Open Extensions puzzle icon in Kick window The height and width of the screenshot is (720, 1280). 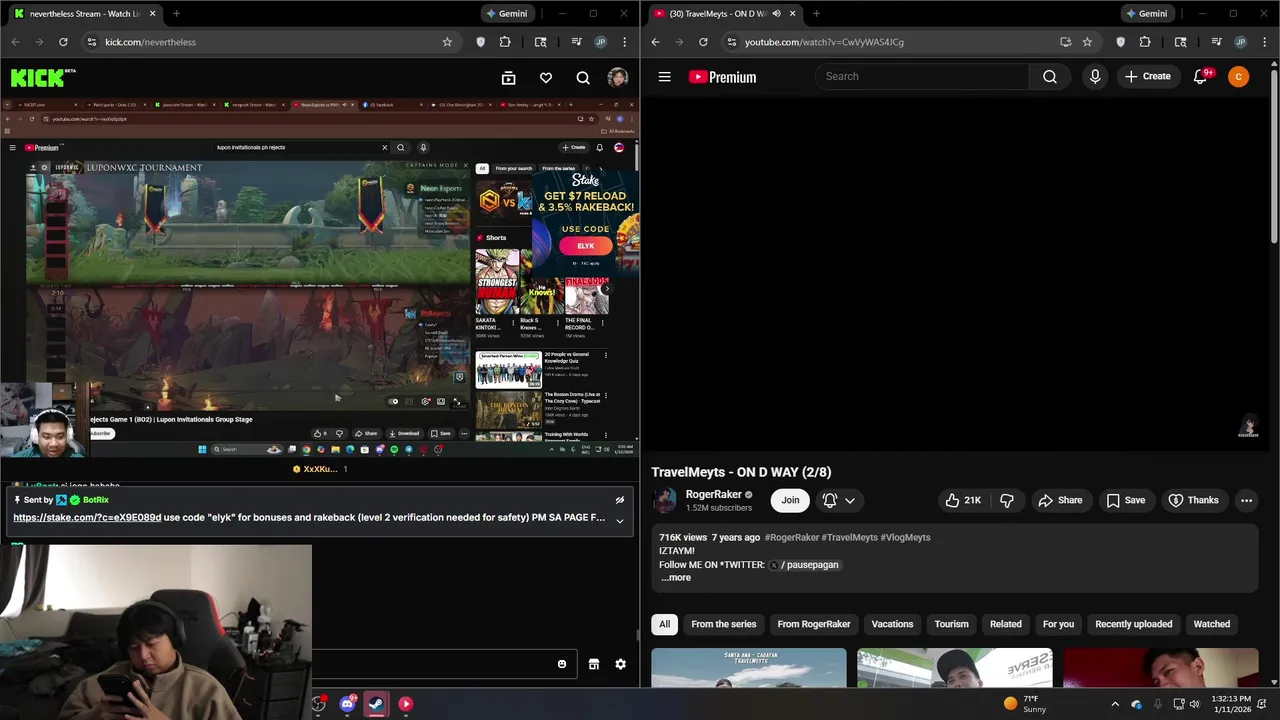[x=505, y=42]
